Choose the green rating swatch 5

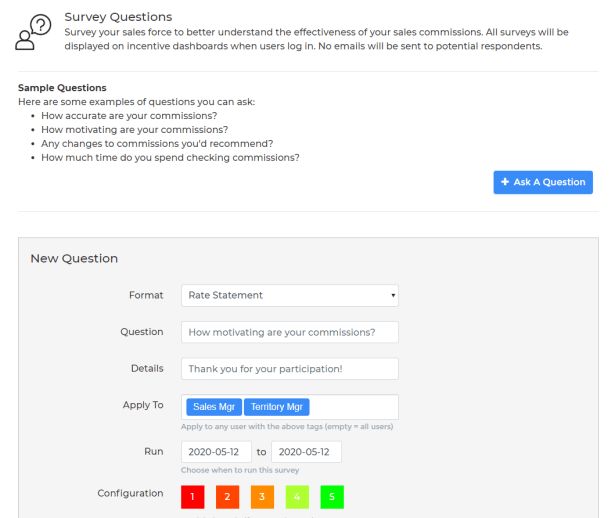[x=331, y=496]
